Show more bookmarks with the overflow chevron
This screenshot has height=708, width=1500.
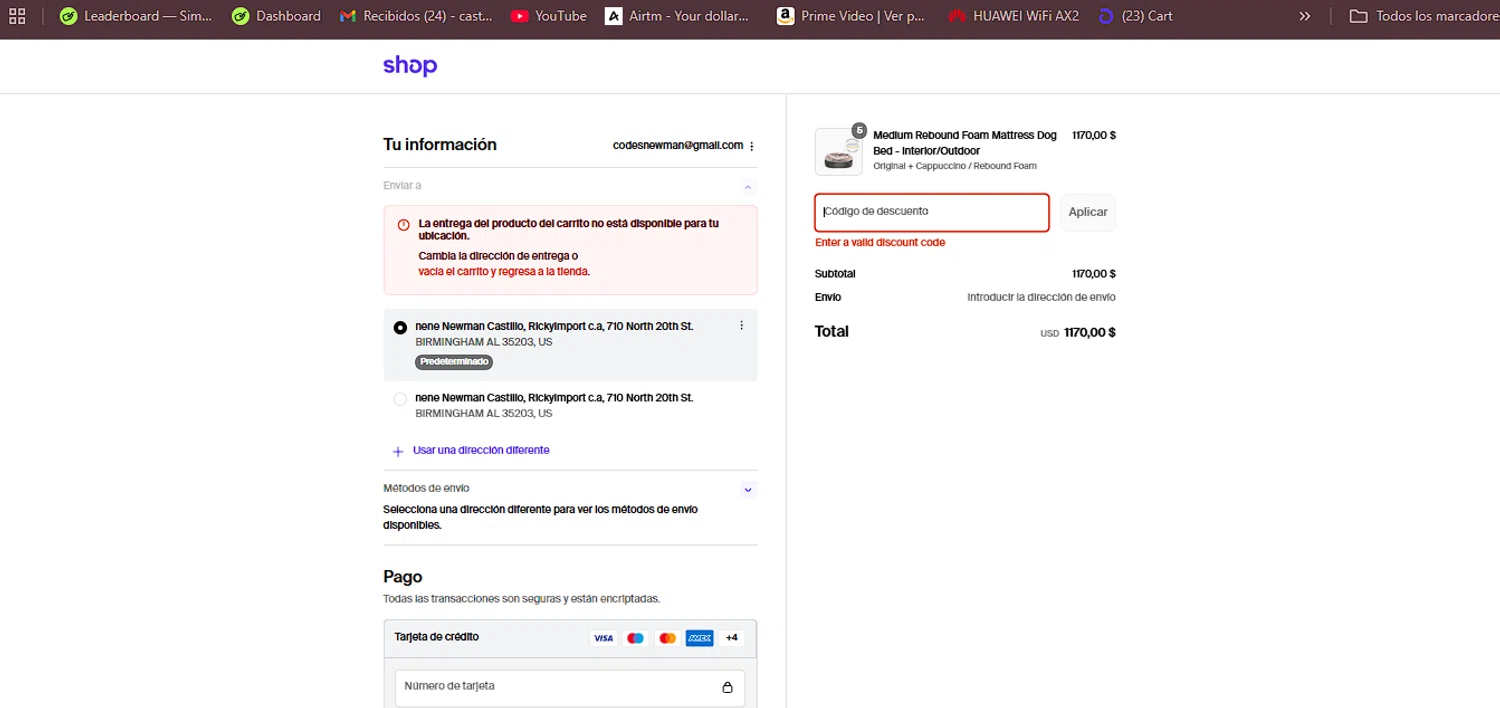click(1304, 16)
